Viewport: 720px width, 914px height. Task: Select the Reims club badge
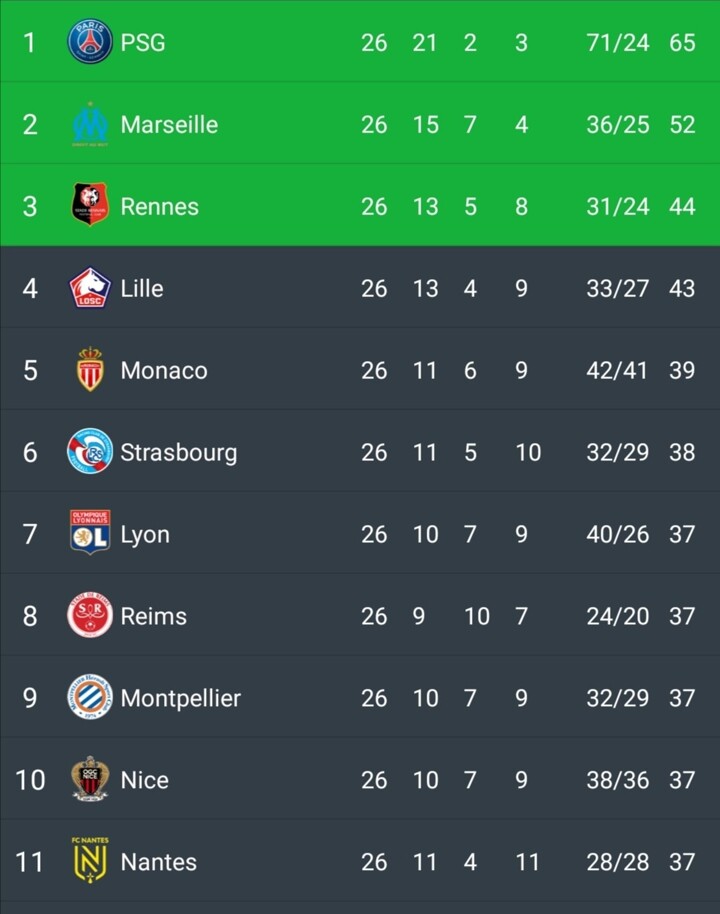click(90, 616)
